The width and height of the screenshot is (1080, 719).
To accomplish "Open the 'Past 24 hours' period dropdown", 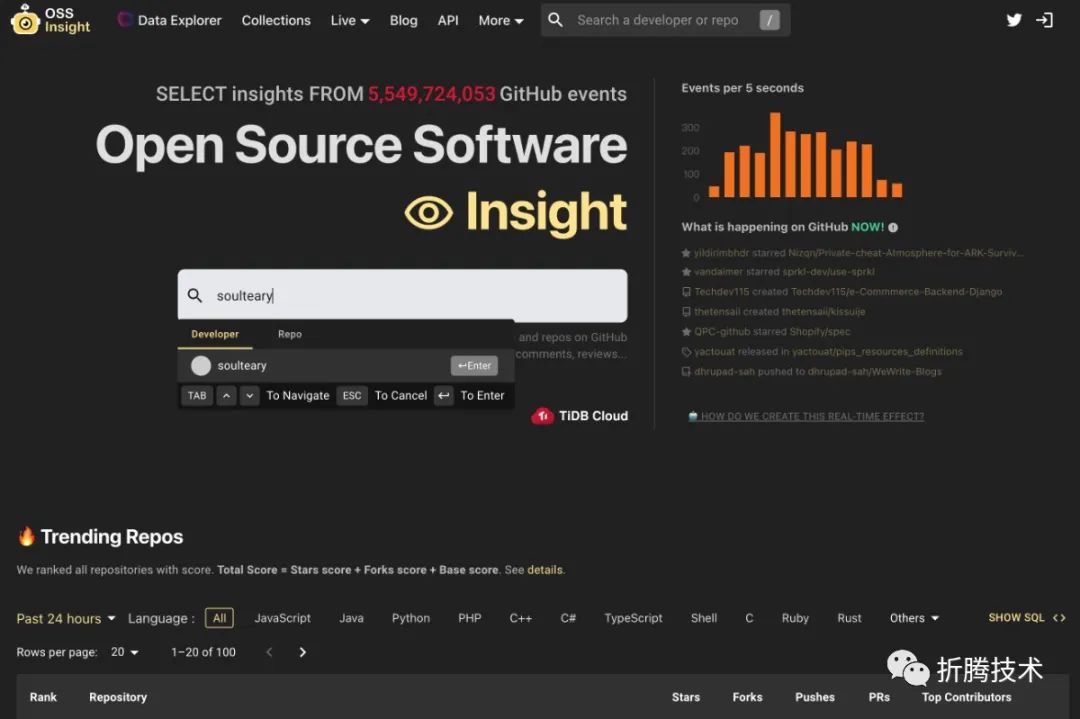I will (x=66, y=618).
